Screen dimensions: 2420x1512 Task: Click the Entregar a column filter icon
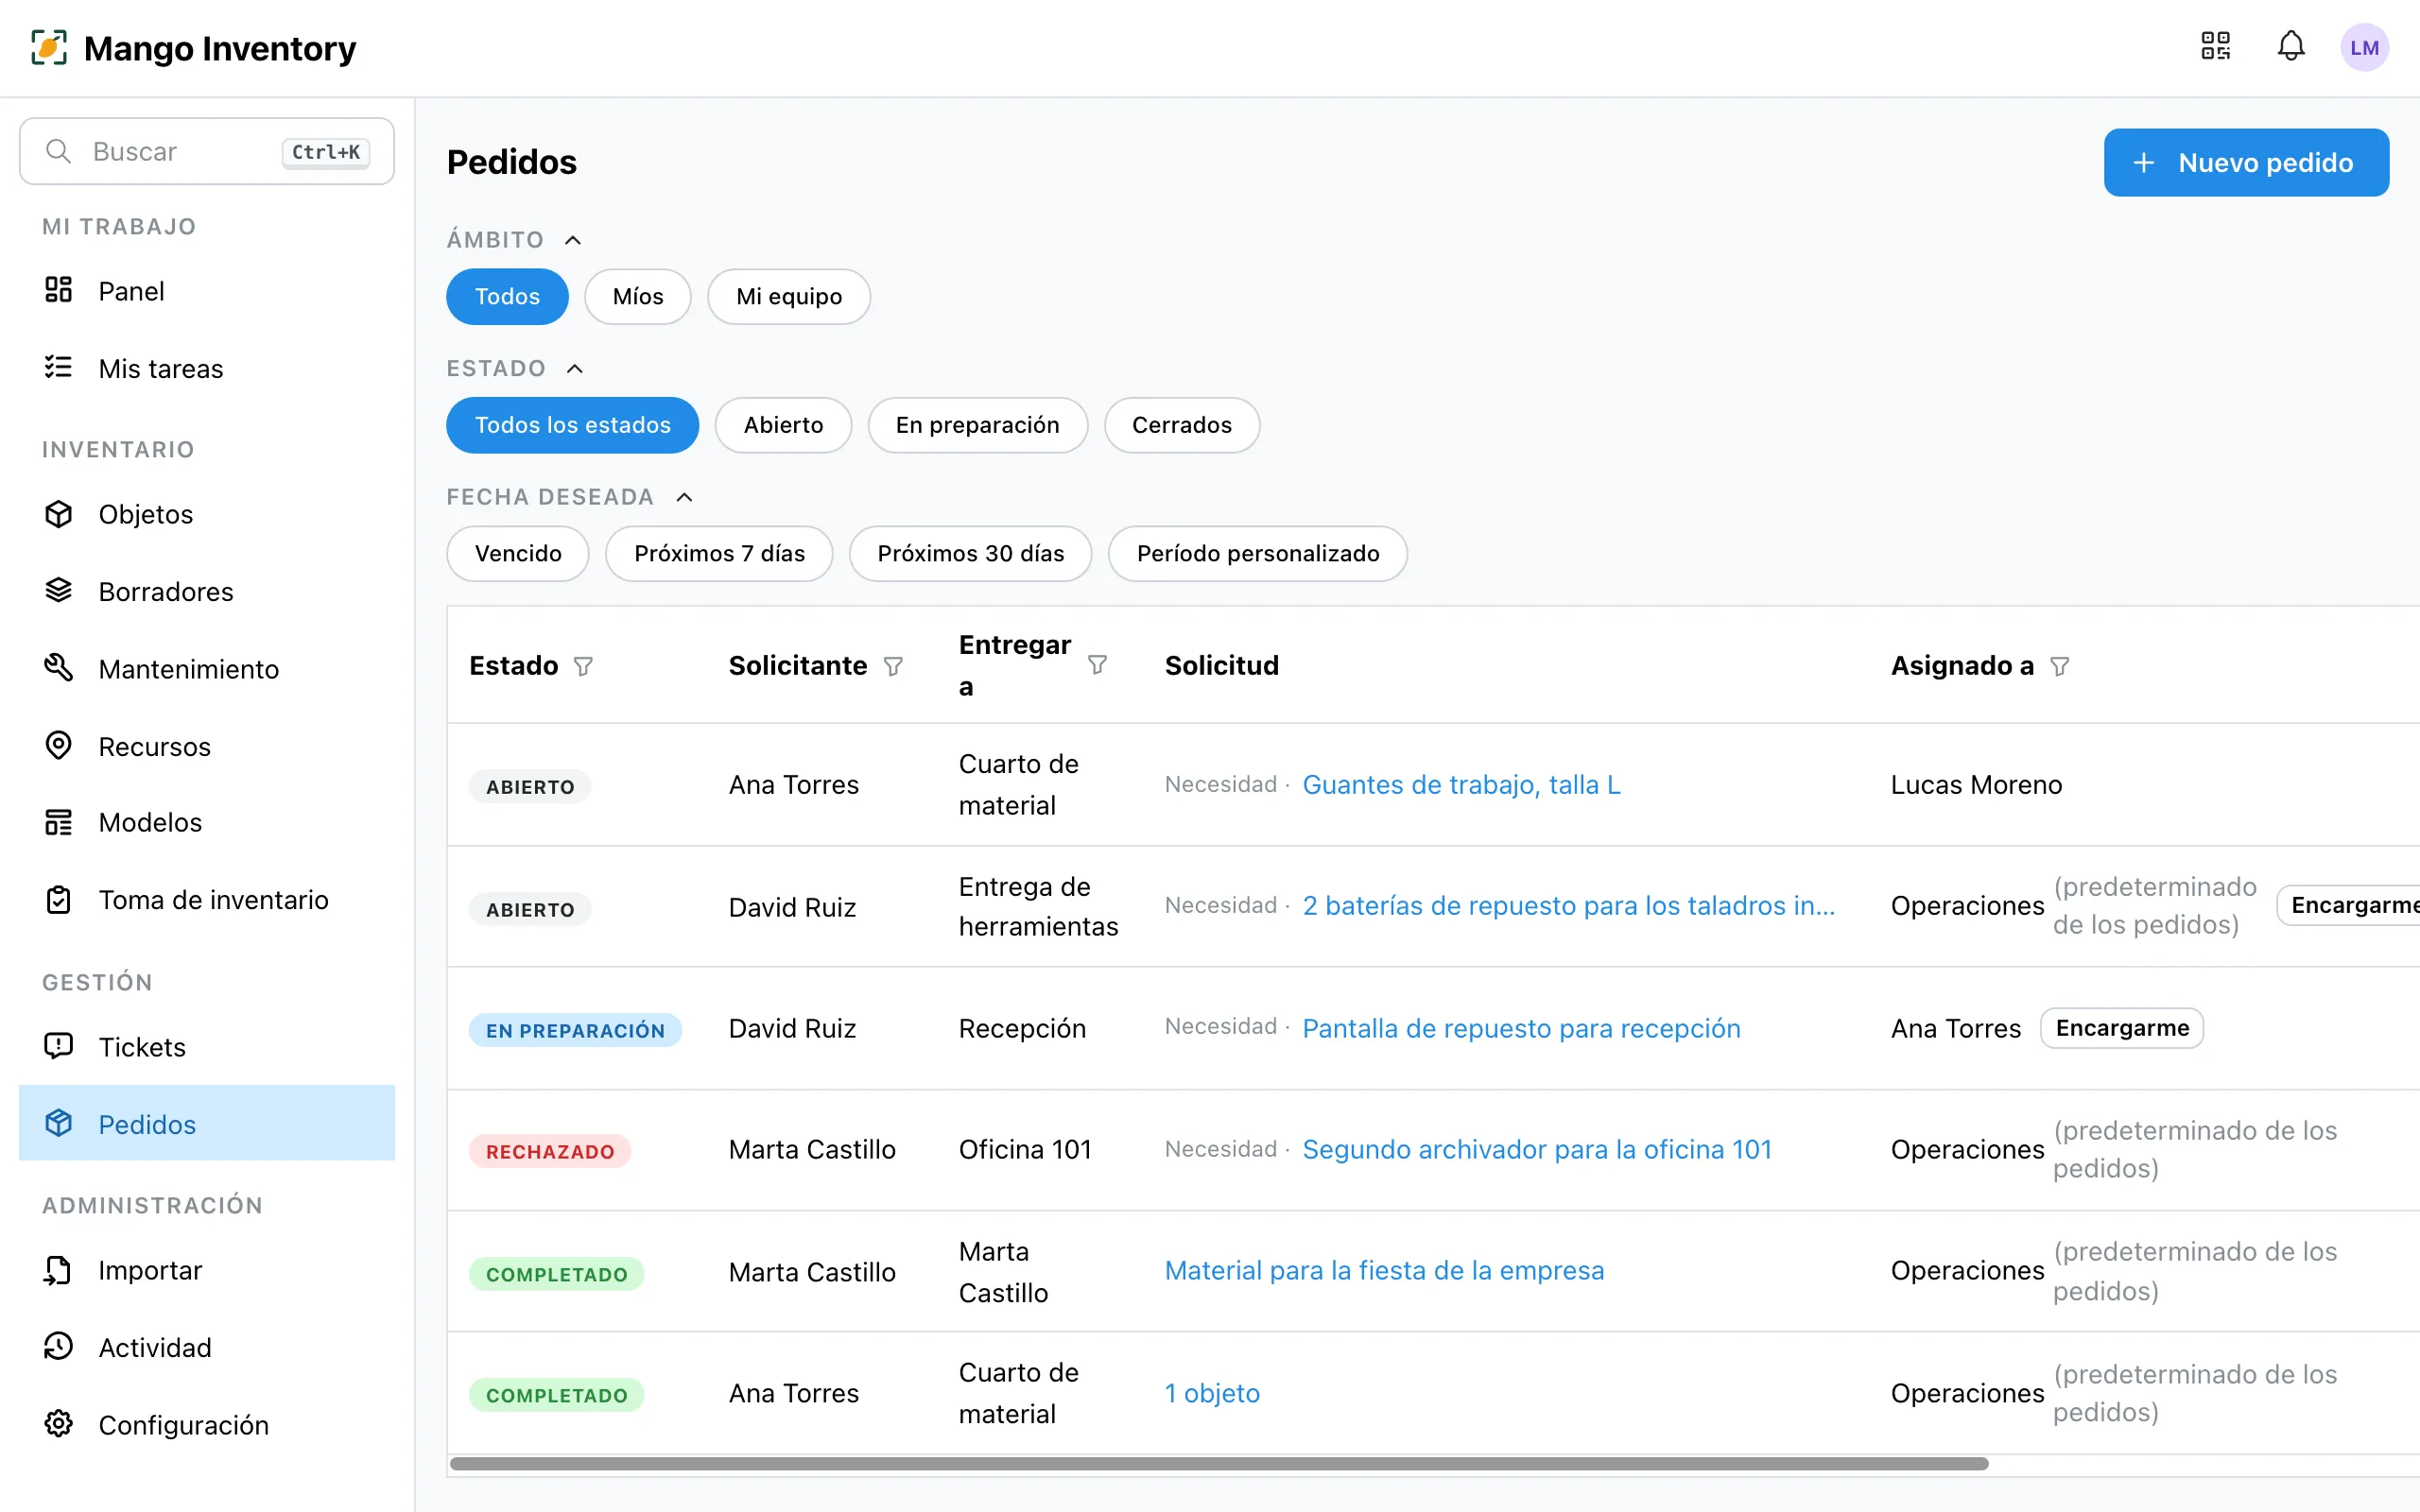[x=1097, y=665]
